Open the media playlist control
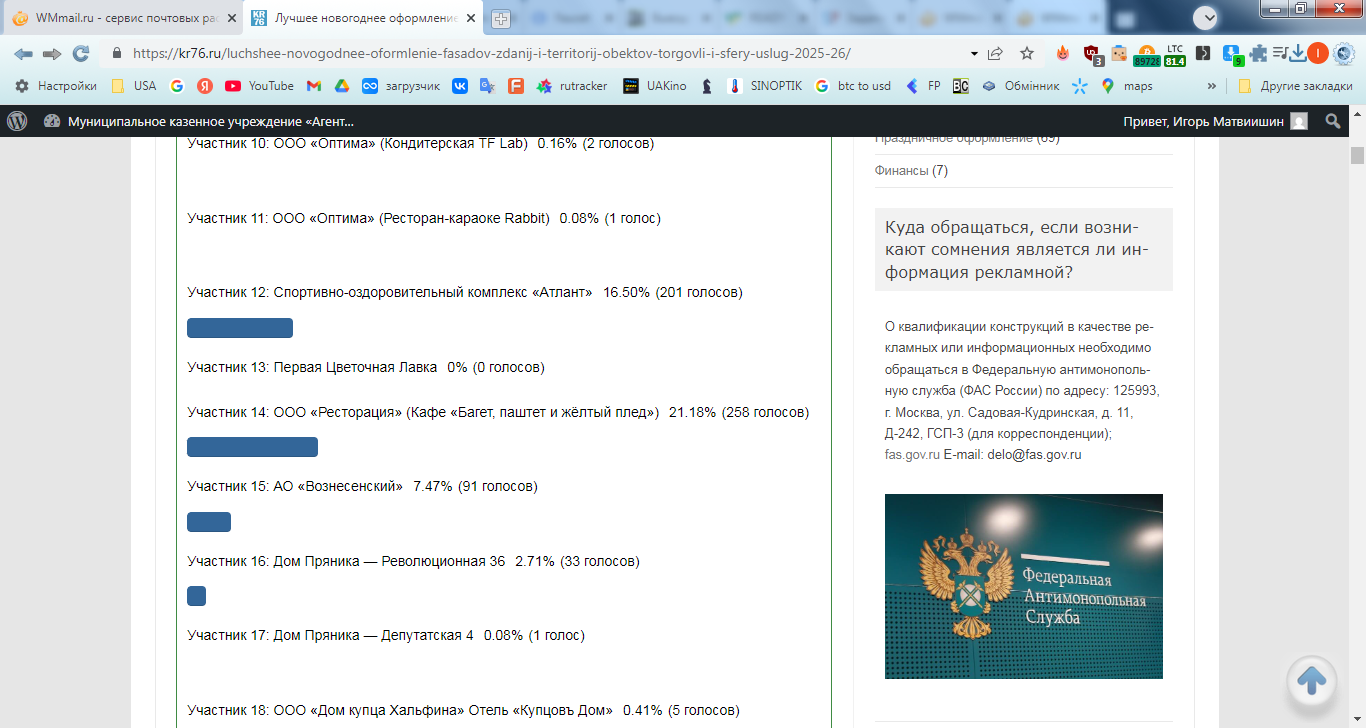The height and width of the screenshot is (728, 1366). [x=1280, y=53]
